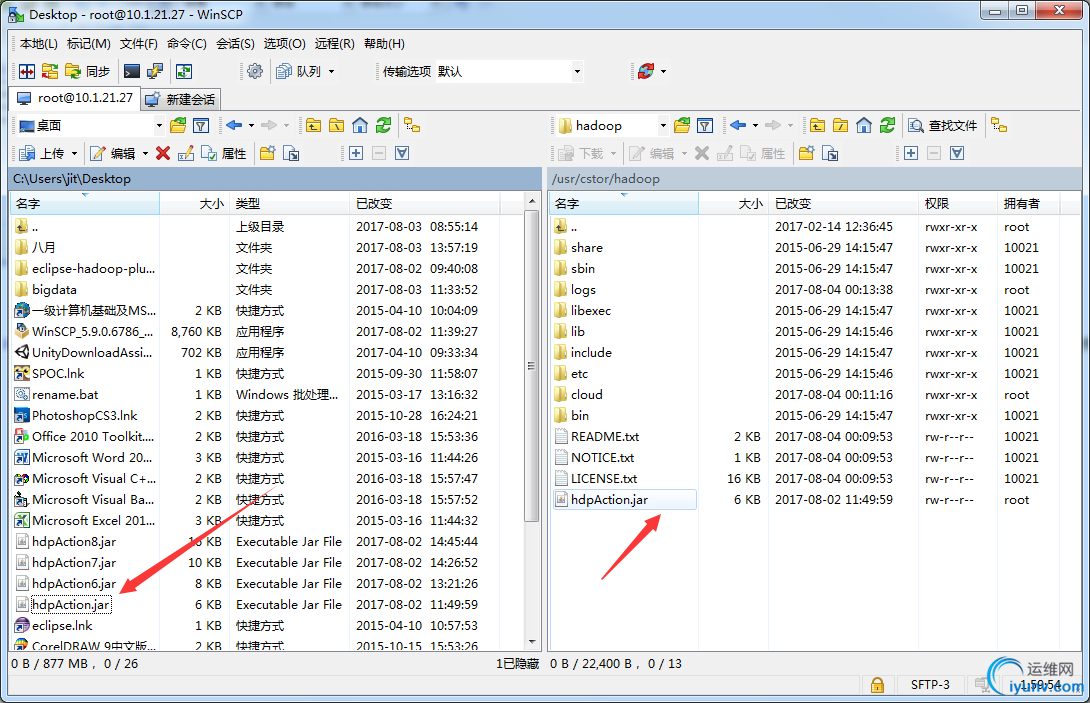Expand the 队列 queue dropdown arrow
This screenshot has width=1090, height=703.
tap(332, 71)
